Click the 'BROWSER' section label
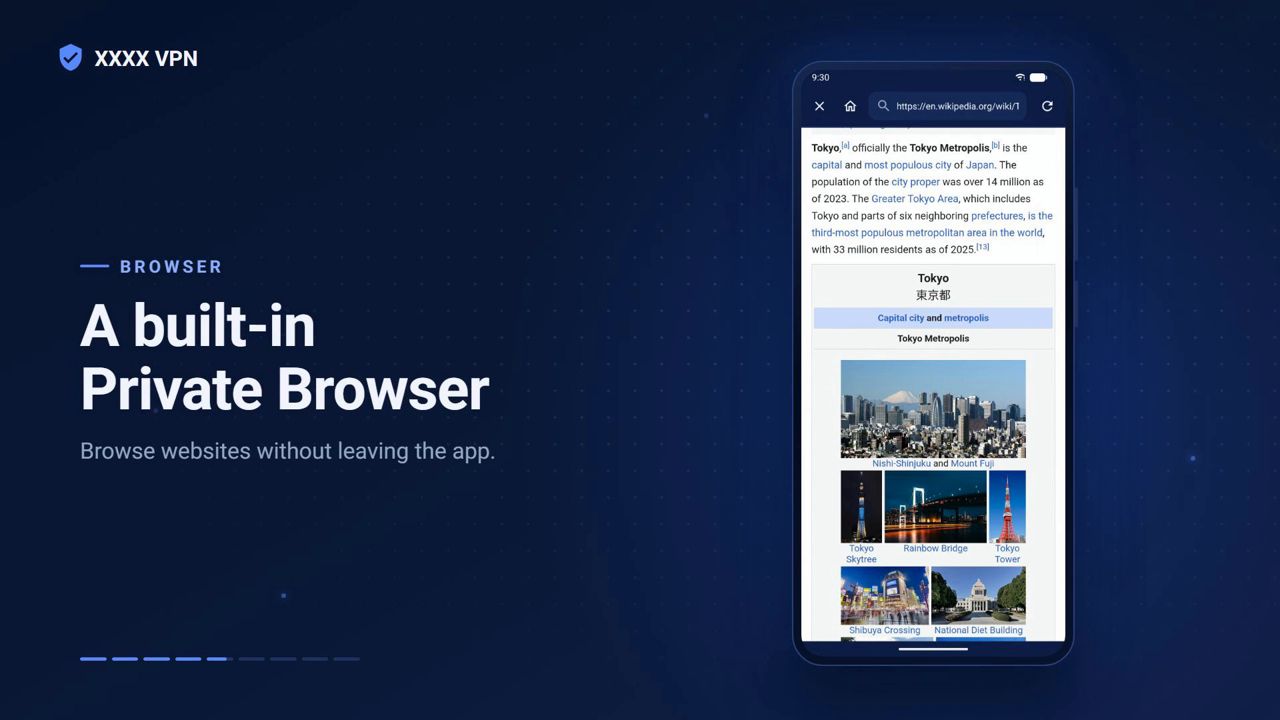 tap(171, 267)
